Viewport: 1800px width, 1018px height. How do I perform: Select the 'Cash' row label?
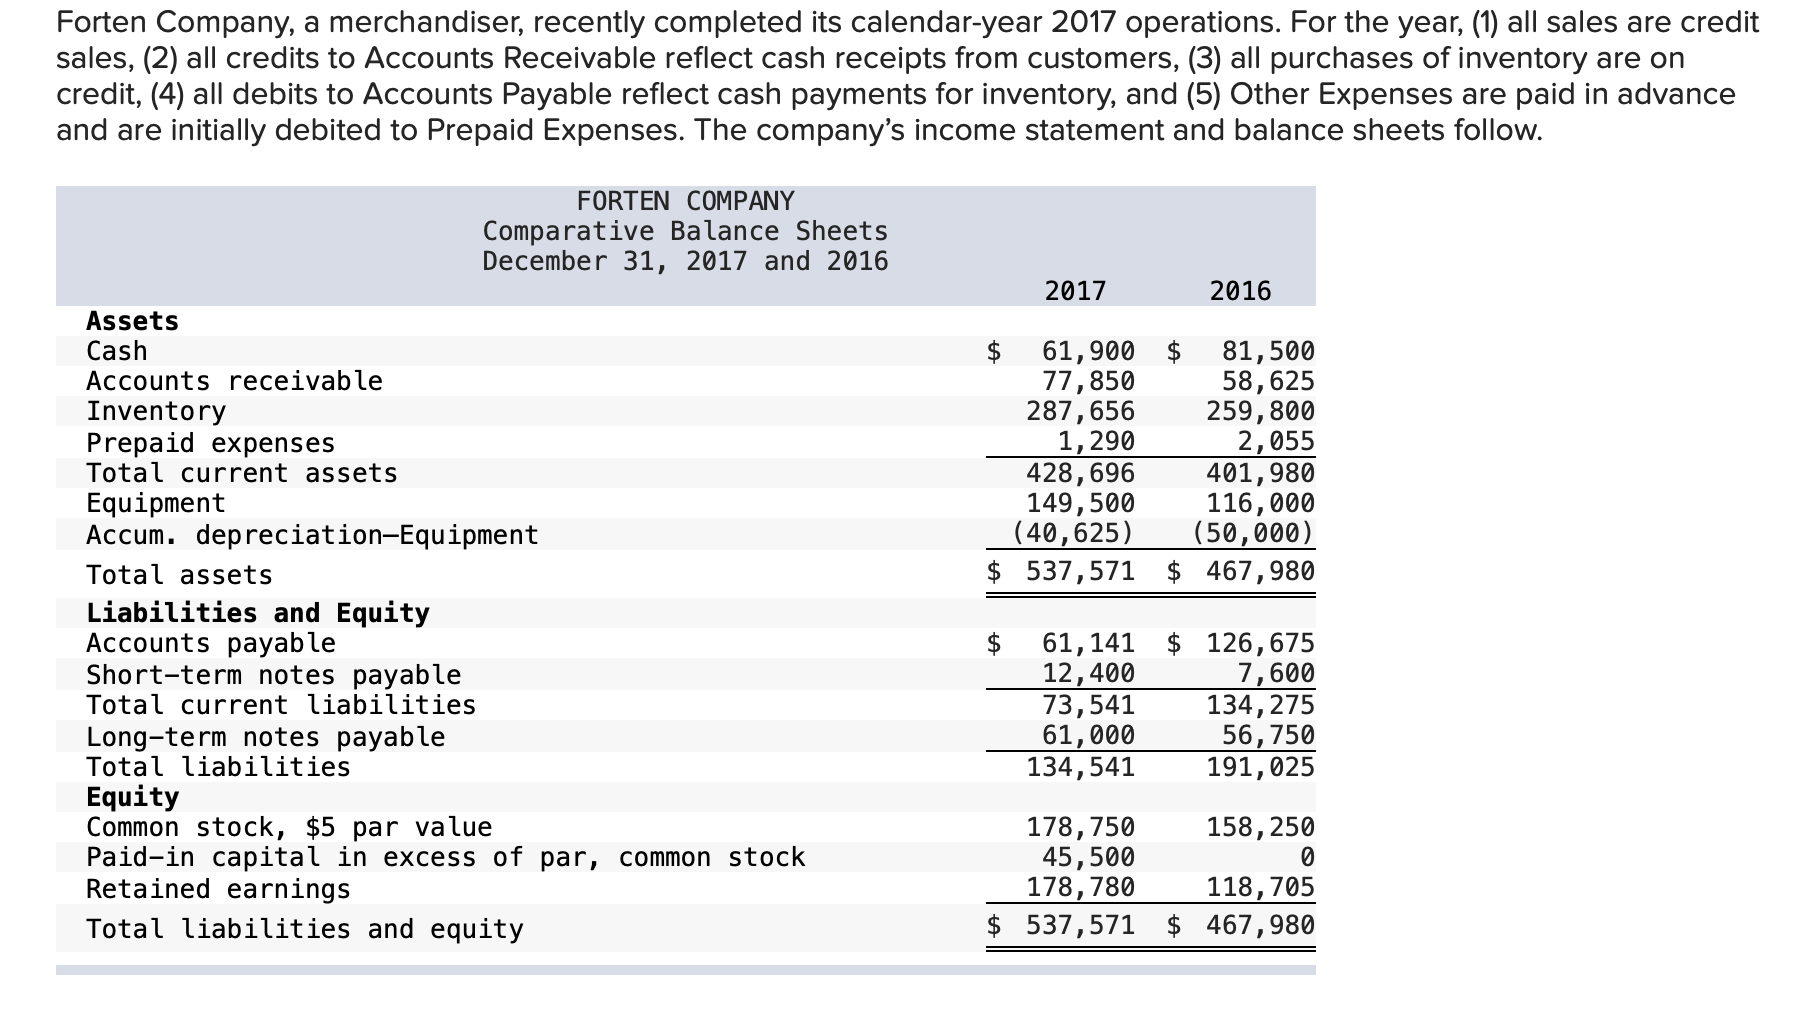[x=117, y=351]
